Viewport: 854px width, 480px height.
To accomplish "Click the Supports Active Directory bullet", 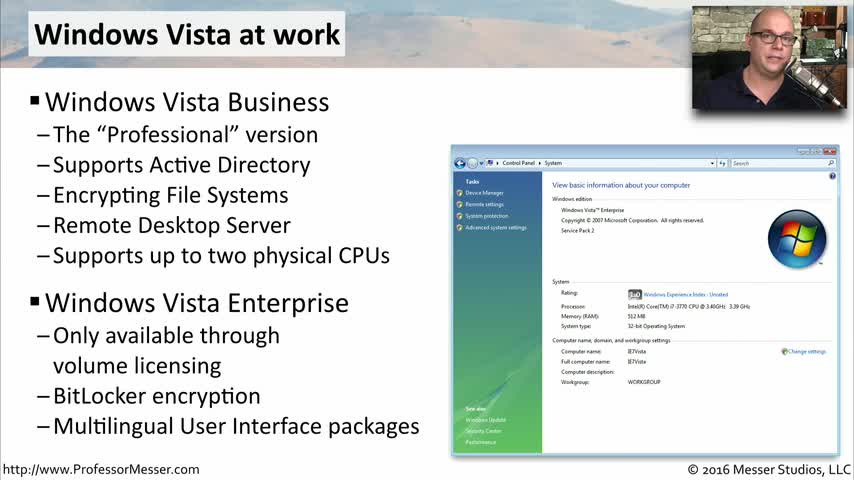I will pyautogui.click(x=181, y=165).
